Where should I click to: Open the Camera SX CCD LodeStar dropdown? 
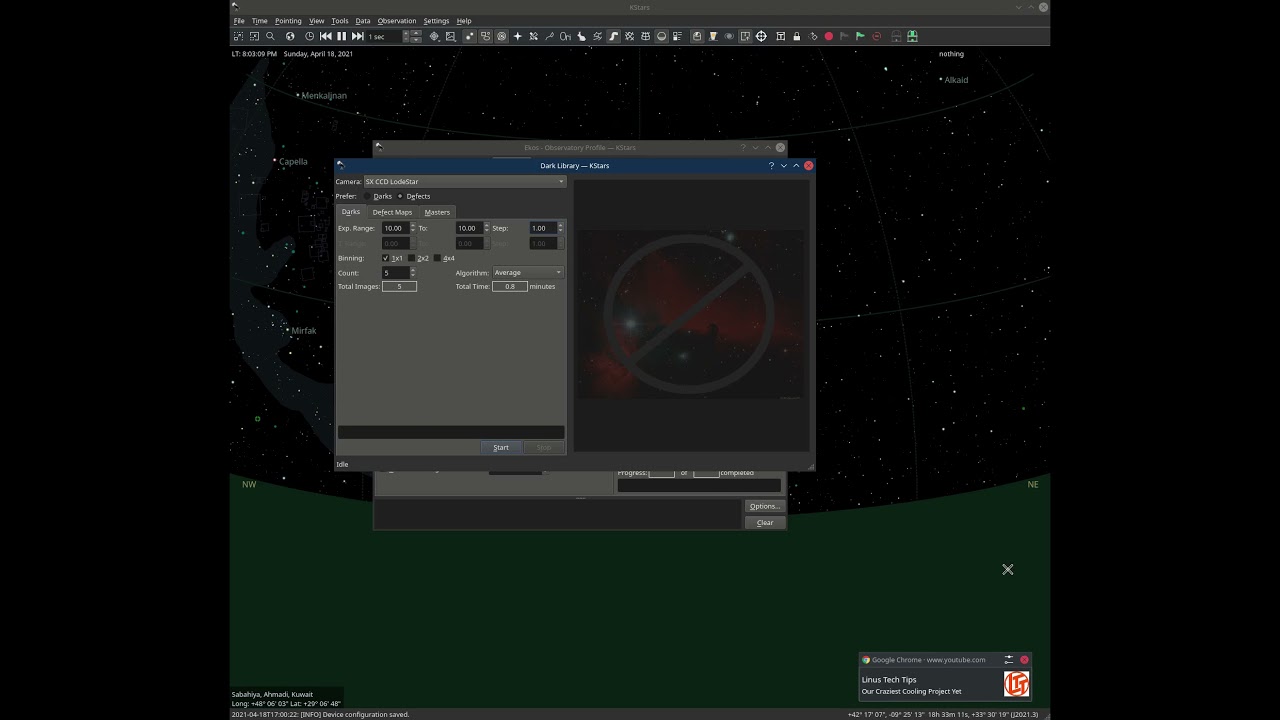(x=465, y=182)
